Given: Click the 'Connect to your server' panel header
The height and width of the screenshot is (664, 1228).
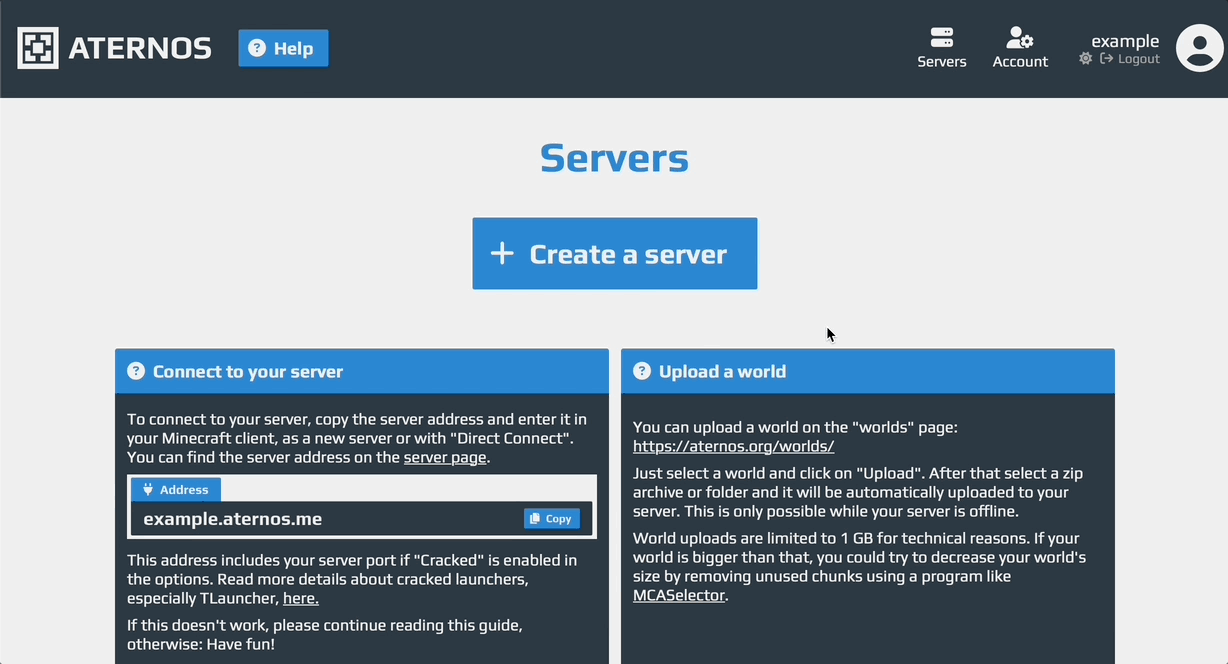Looking at the screenshot, I should [x=247, y=371].
